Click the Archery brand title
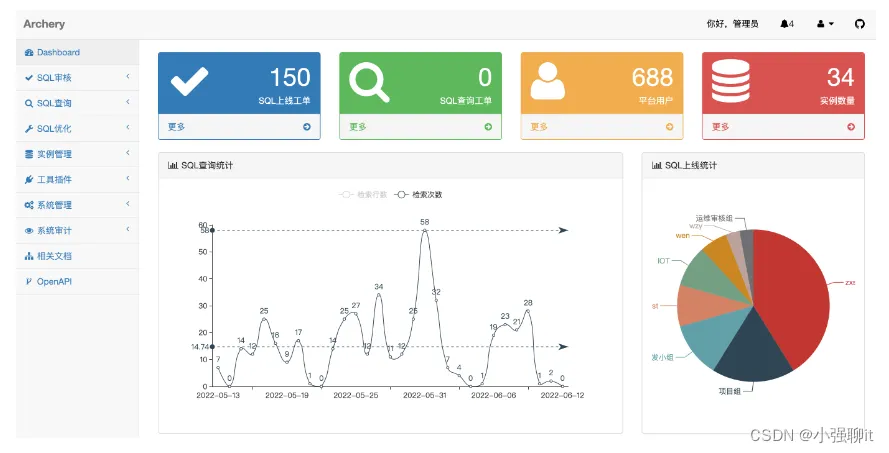Viewport: 889px width, 453px height. (44, 24)
